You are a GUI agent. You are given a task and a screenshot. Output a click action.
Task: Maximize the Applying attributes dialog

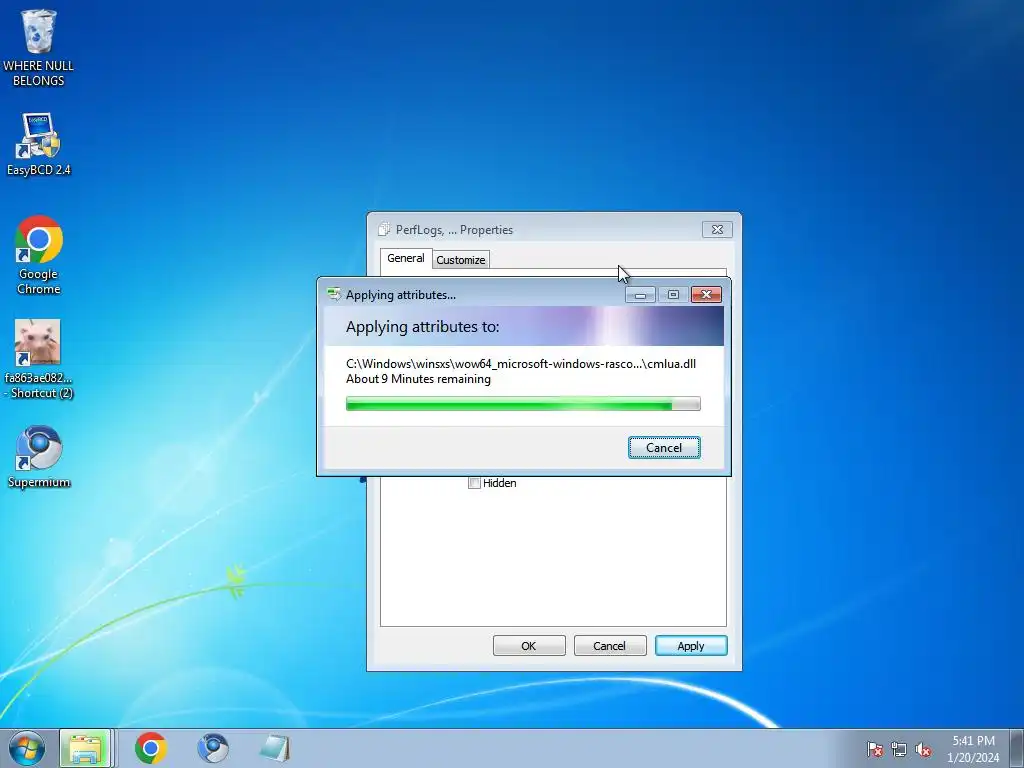click(x=673, y=295)
